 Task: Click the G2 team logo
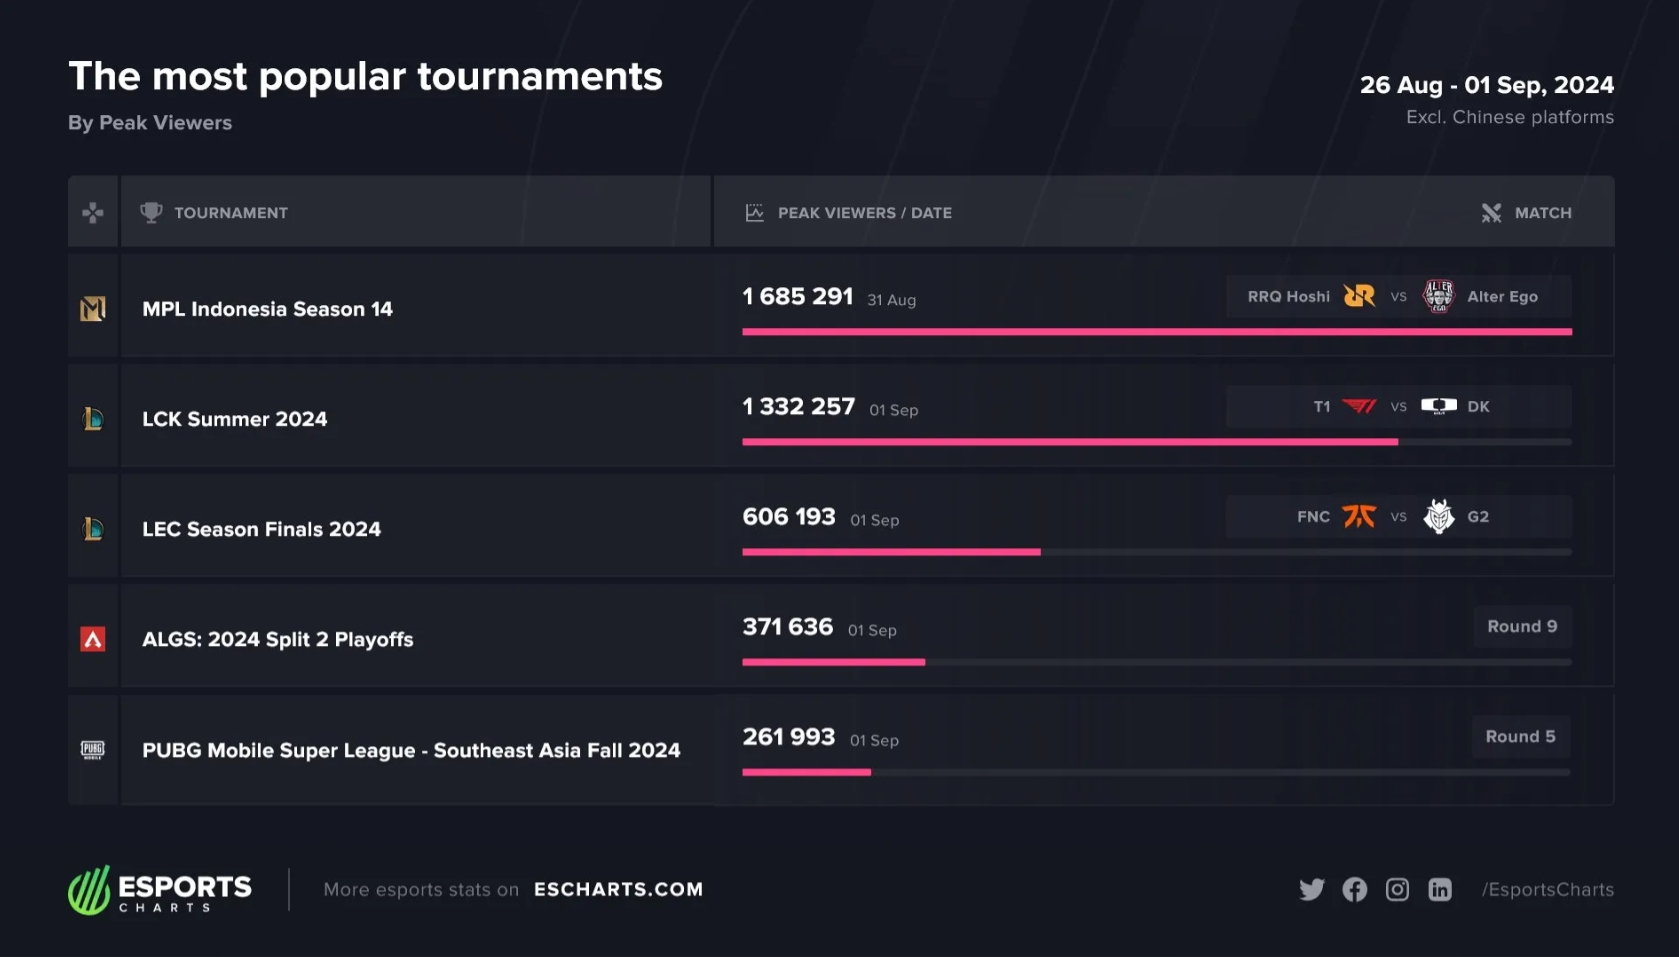[x=1439, y=516]
